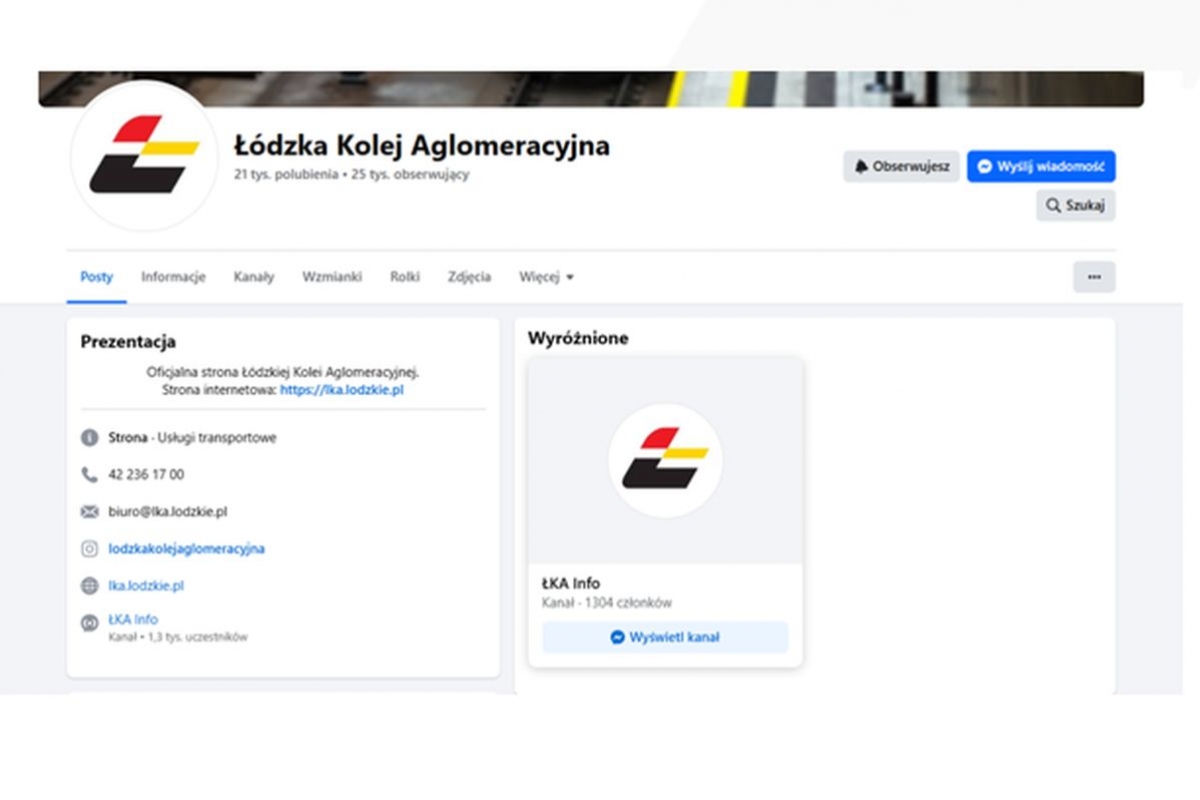Switch to the Informacje tab

pyautogui.click(x=173, y=277)
